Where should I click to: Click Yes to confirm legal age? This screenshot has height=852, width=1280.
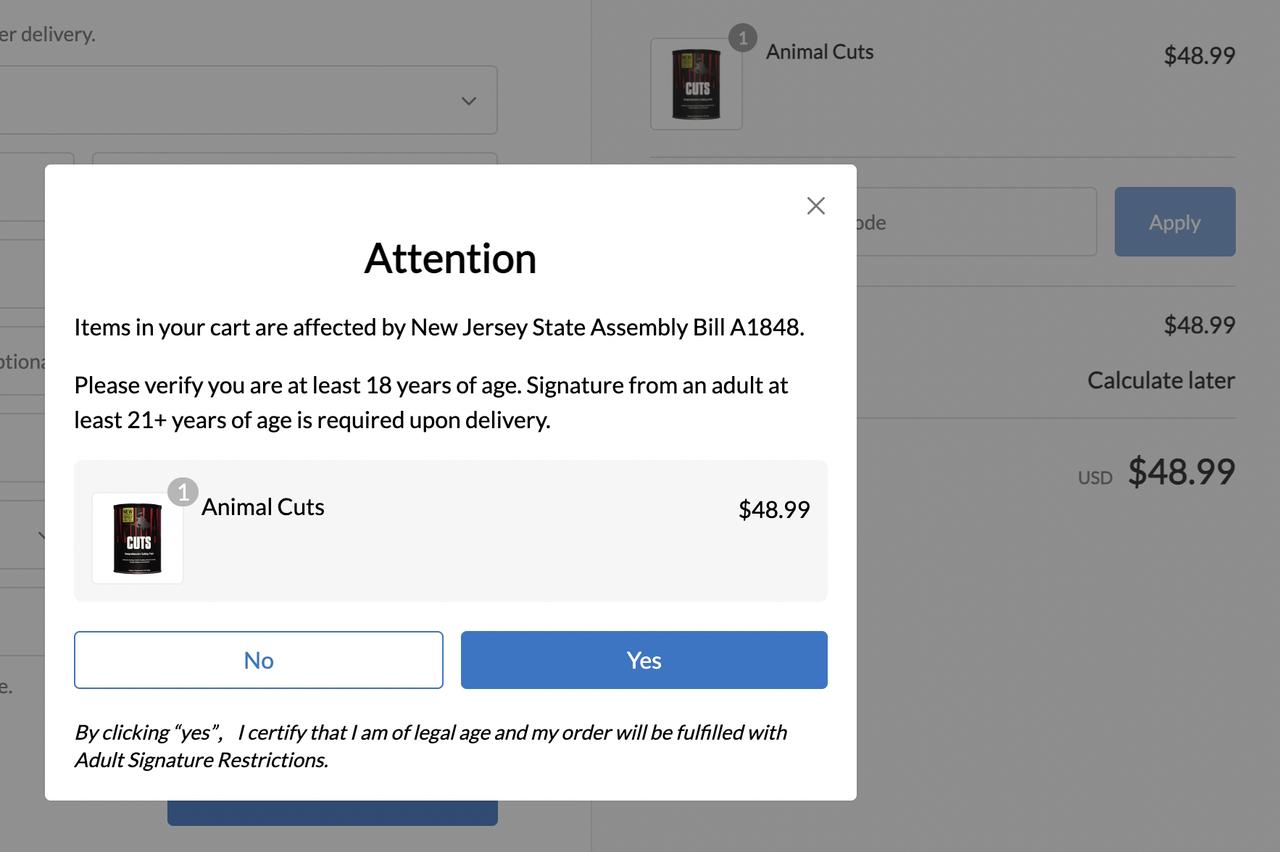(644, 660)
